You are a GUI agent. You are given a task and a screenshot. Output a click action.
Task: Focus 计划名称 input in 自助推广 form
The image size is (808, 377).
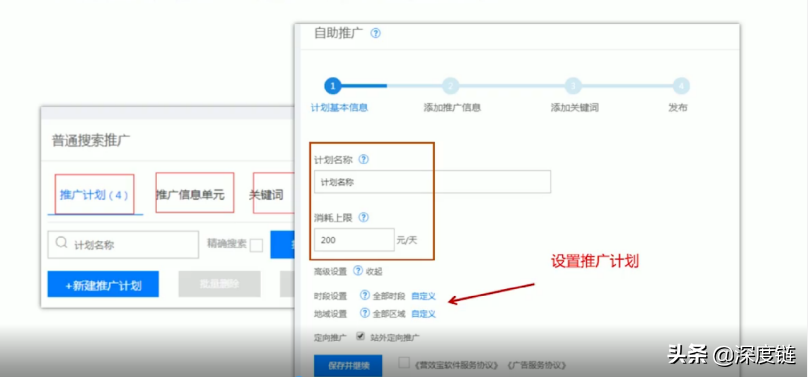pos(432,182)
